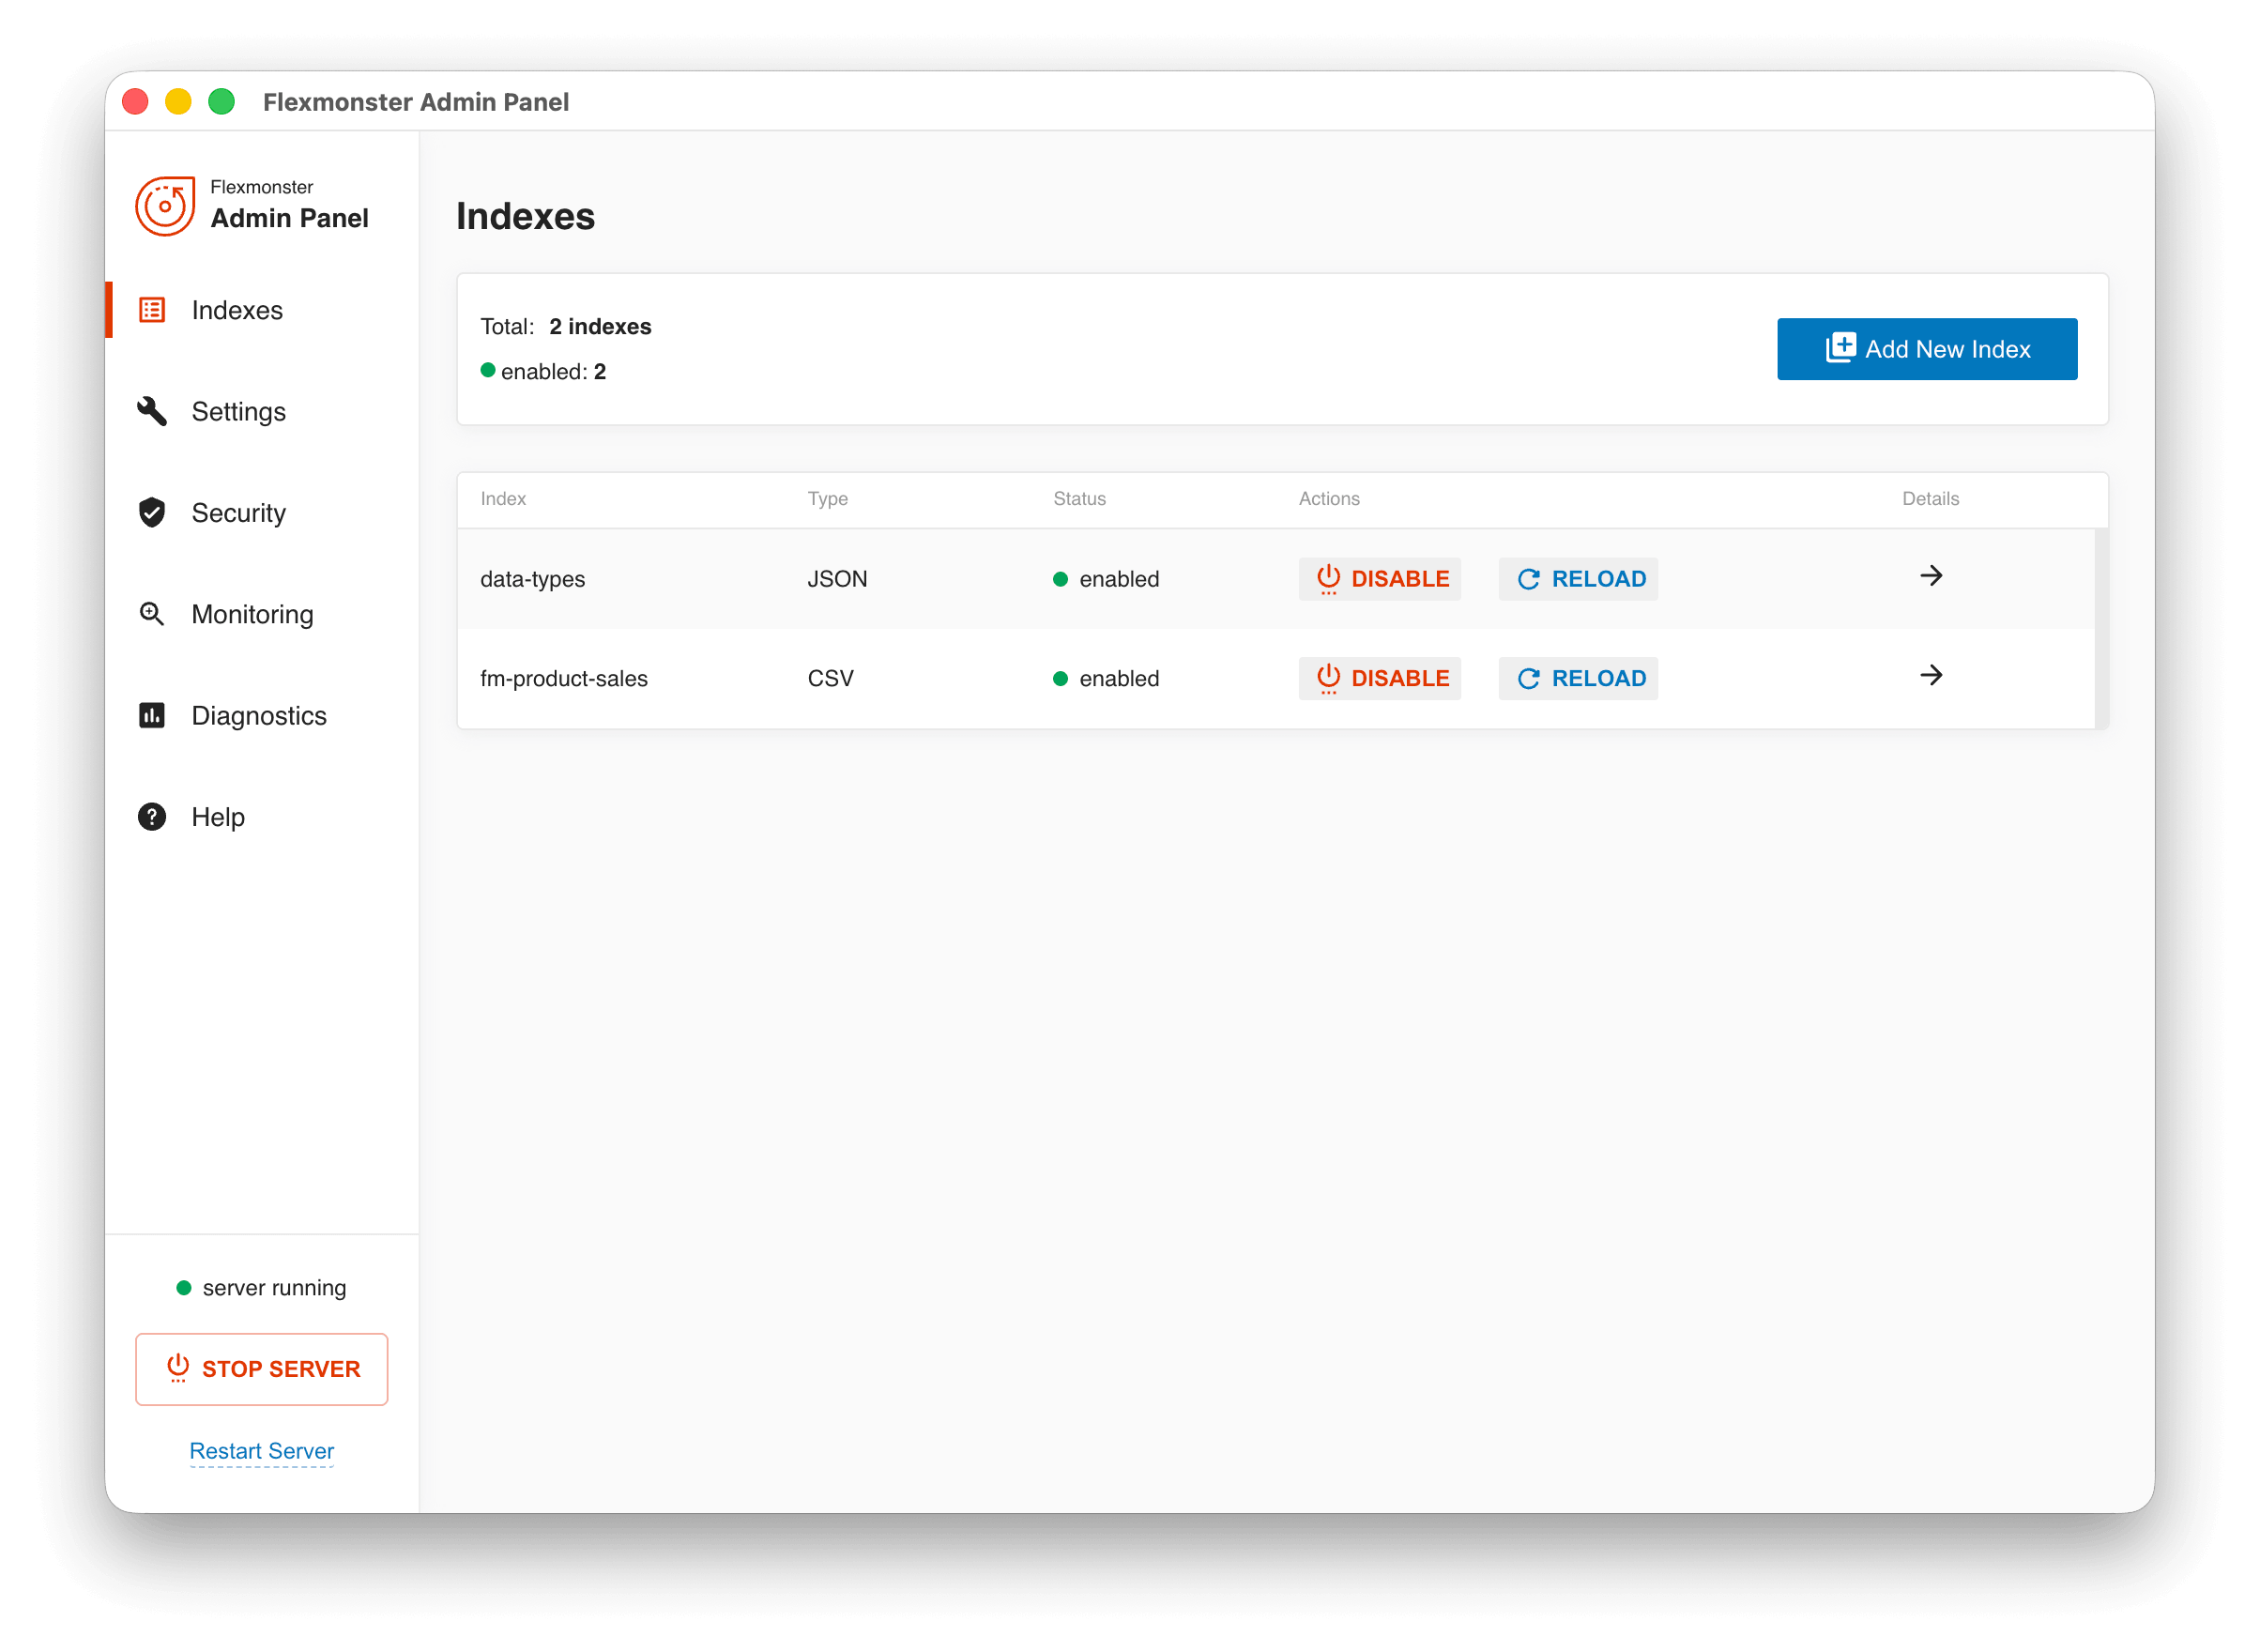Click enabled status of data-types row
2260x1652 pixels.
coord(1106,579)
